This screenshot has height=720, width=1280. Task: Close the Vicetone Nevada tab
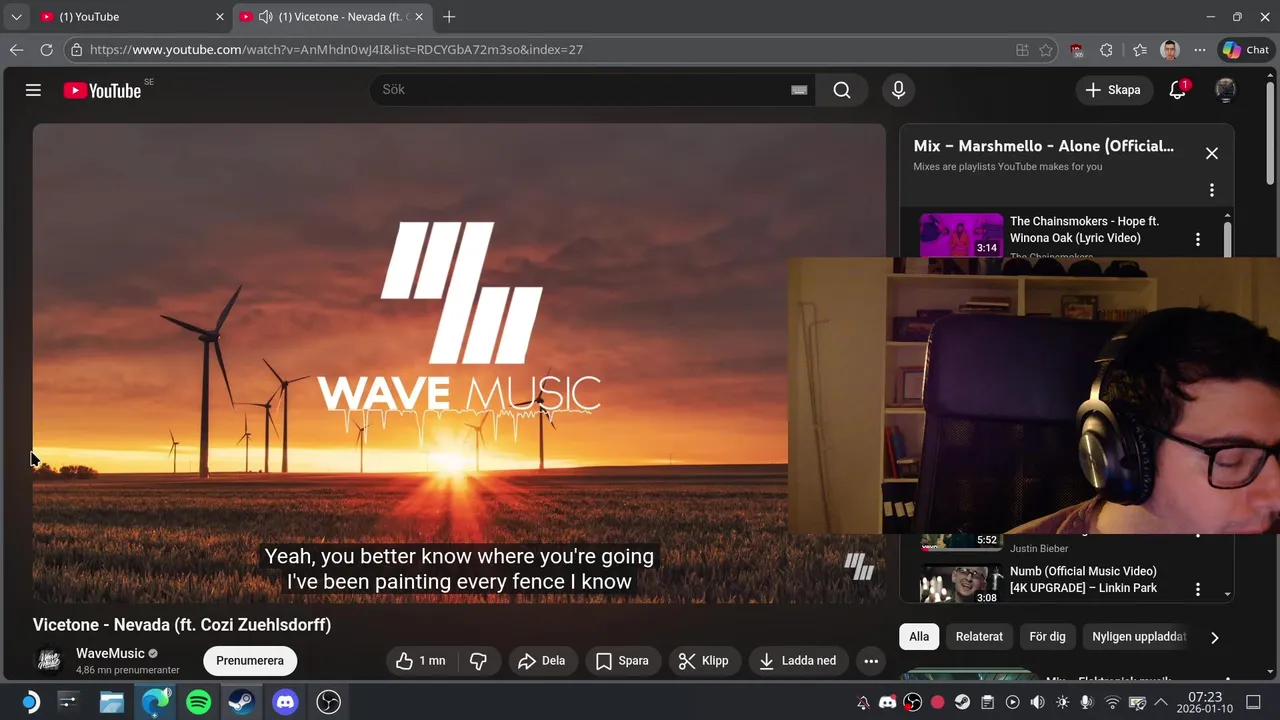(x=419, y=17)
